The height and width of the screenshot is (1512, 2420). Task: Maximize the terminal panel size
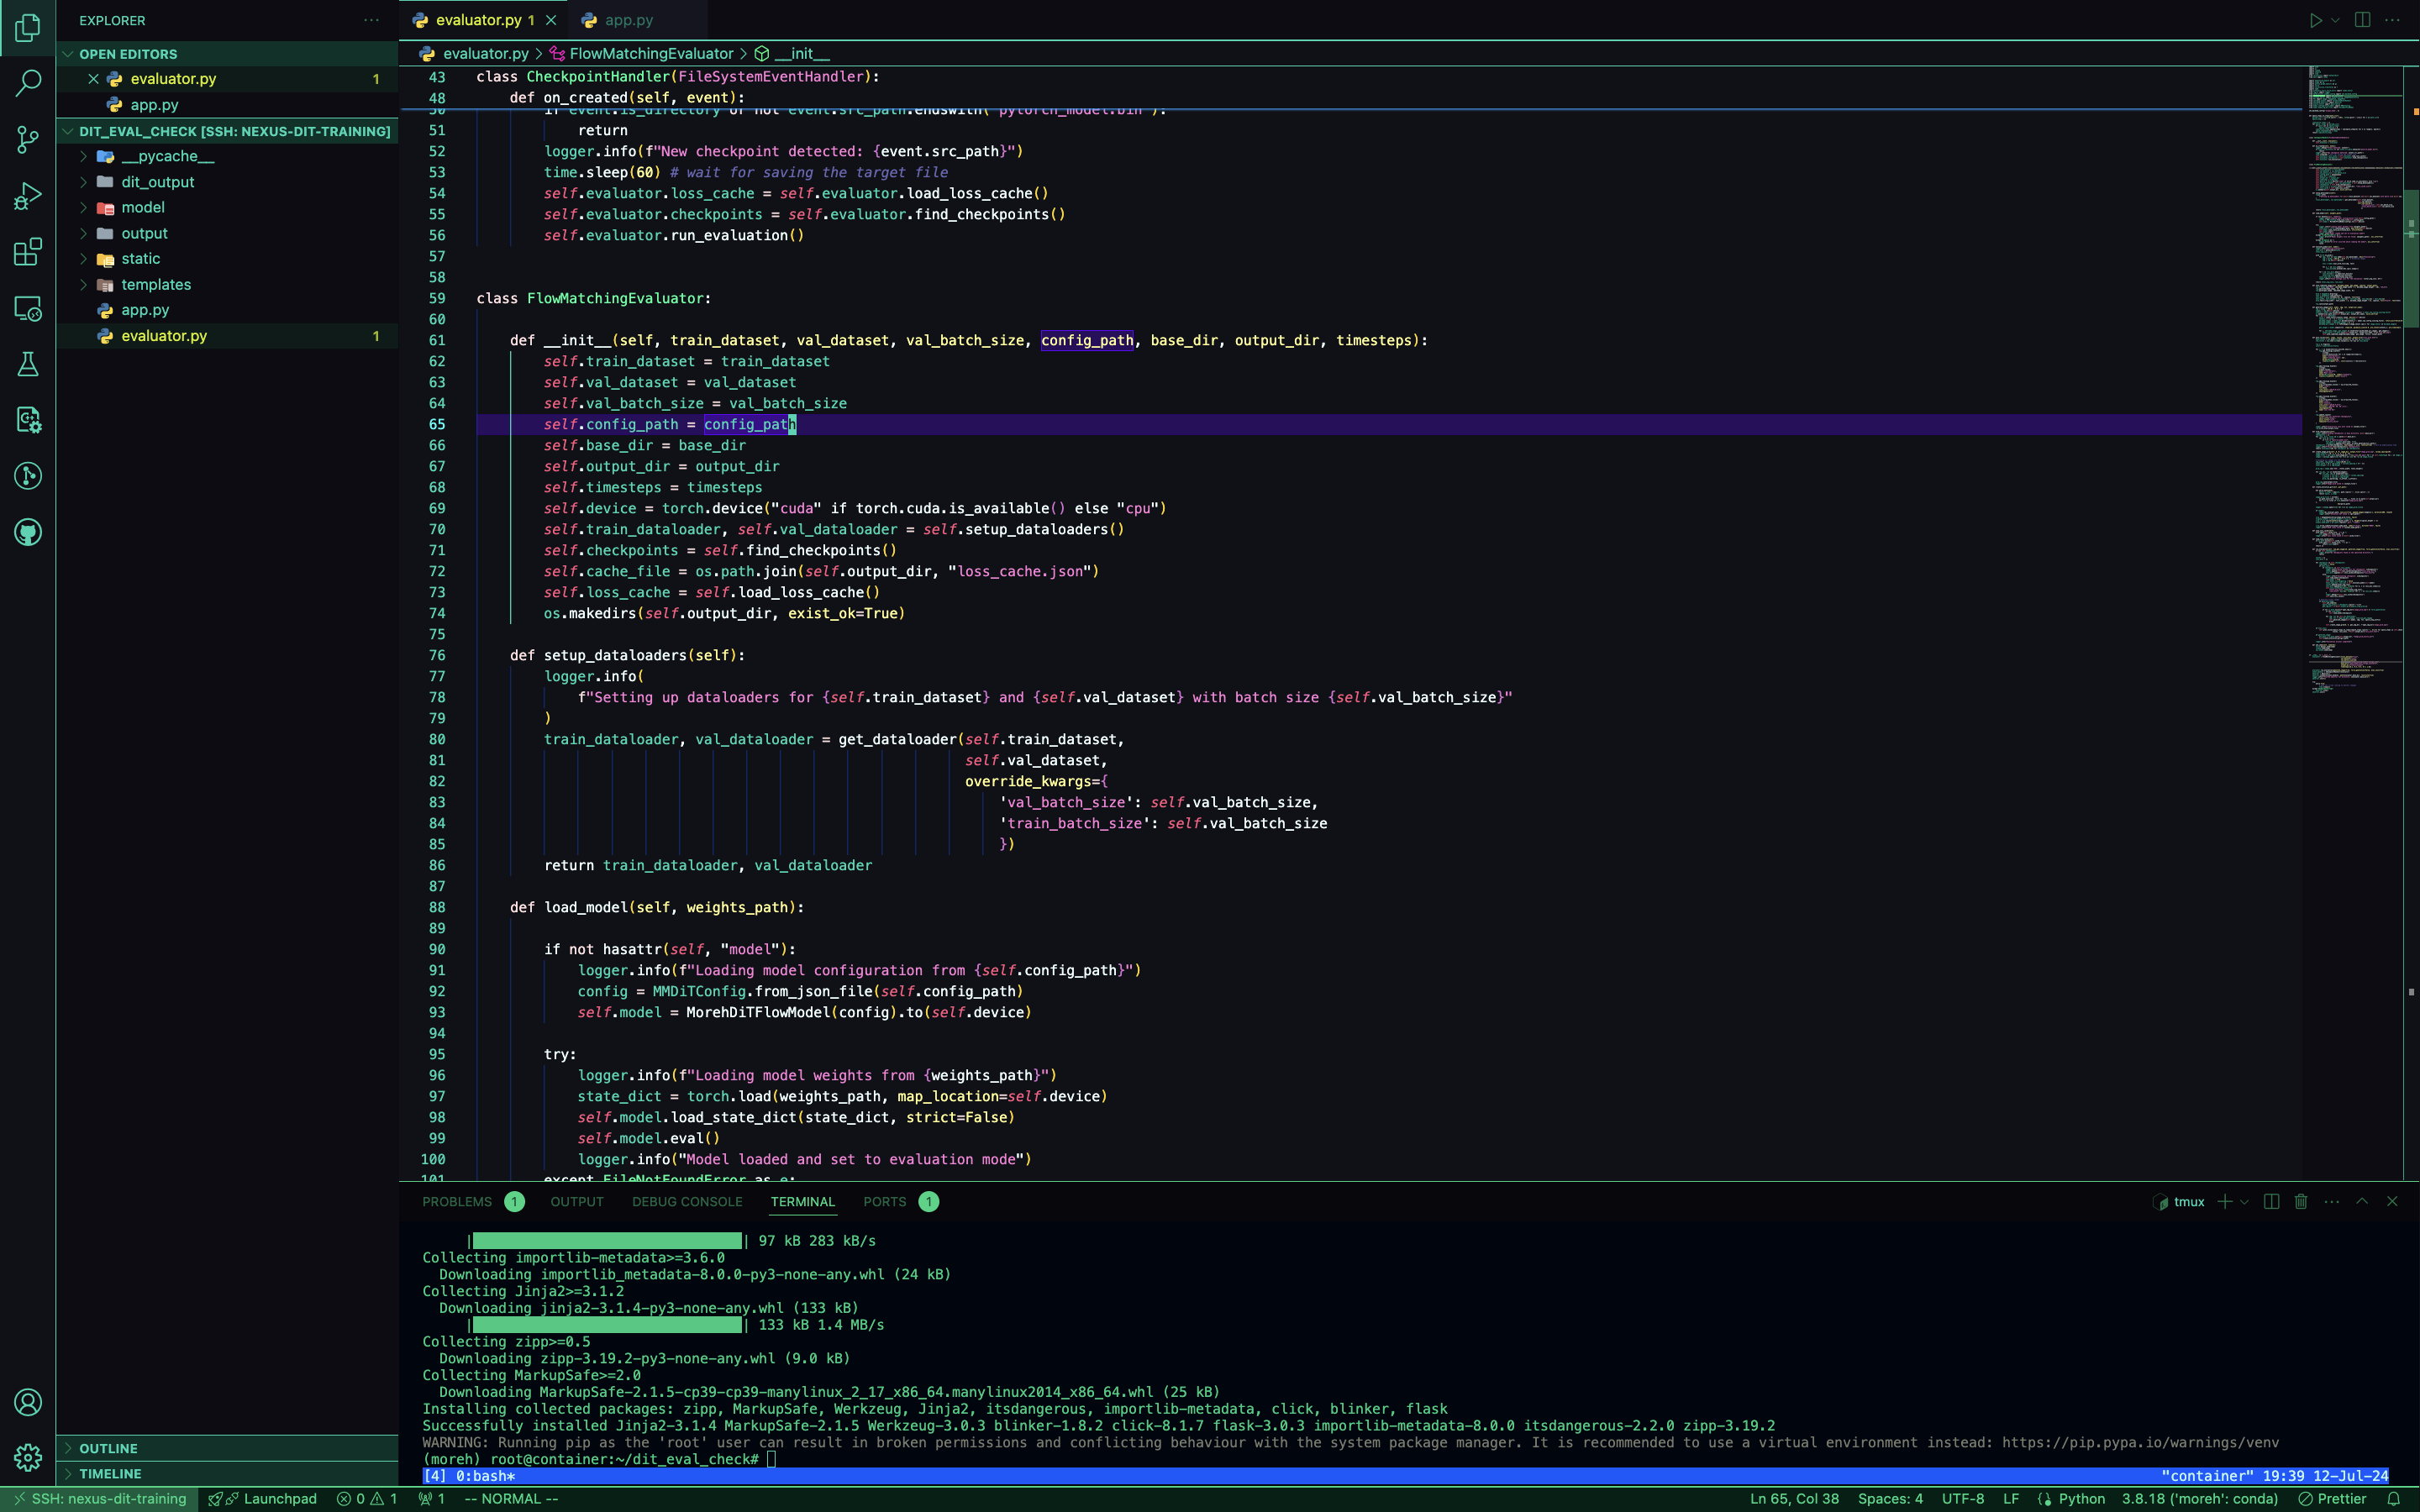2362,1201
